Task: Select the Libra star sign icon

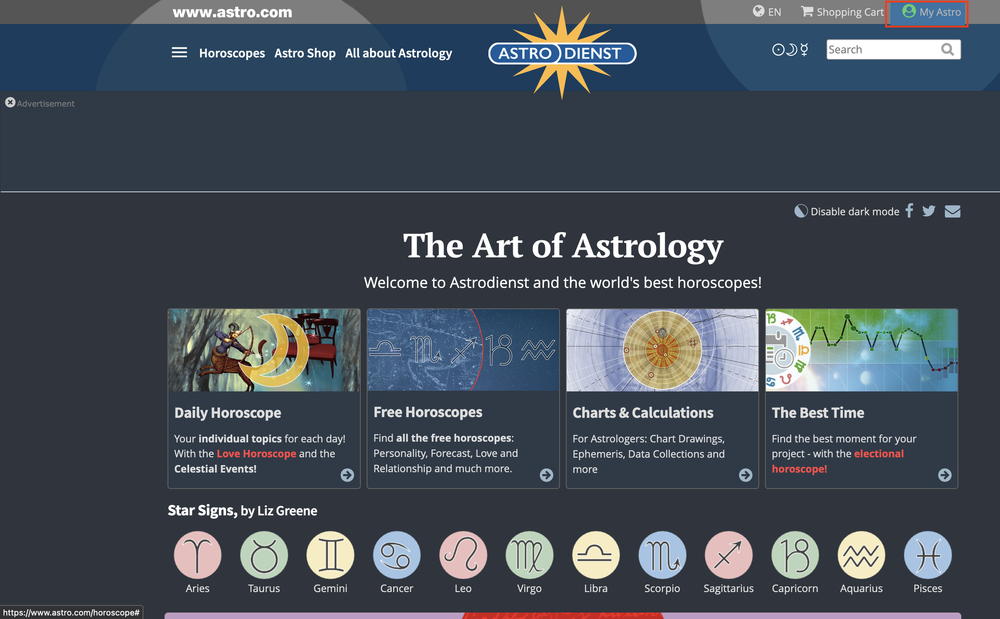Action: (x=596, y=555)
